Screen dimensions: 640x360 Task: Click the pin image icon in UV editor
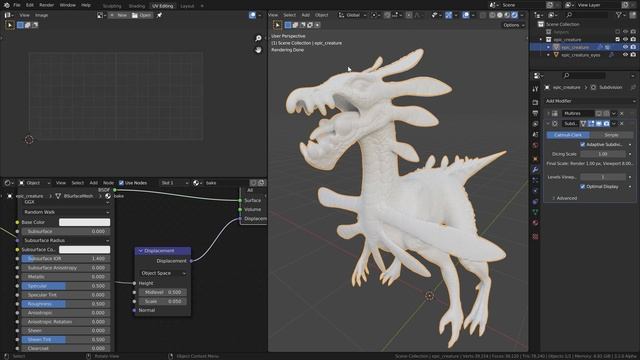point(159,15)
